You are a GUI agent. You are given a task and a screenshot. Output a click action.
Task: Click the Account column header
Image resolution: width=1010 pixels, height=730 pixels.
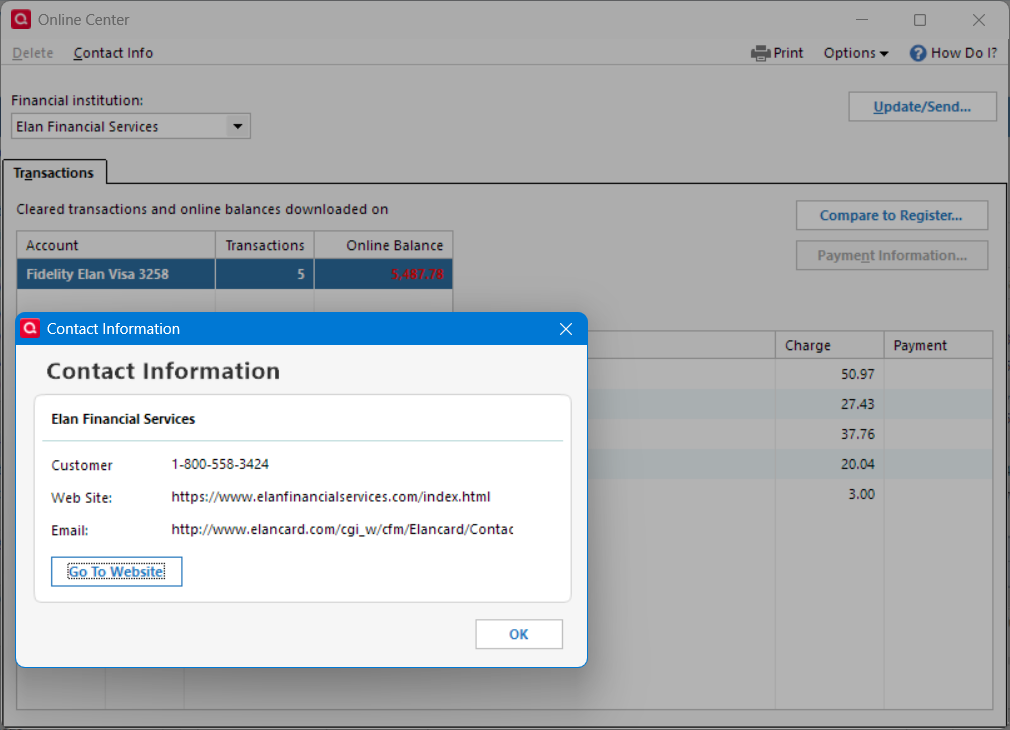coord(116,245)
